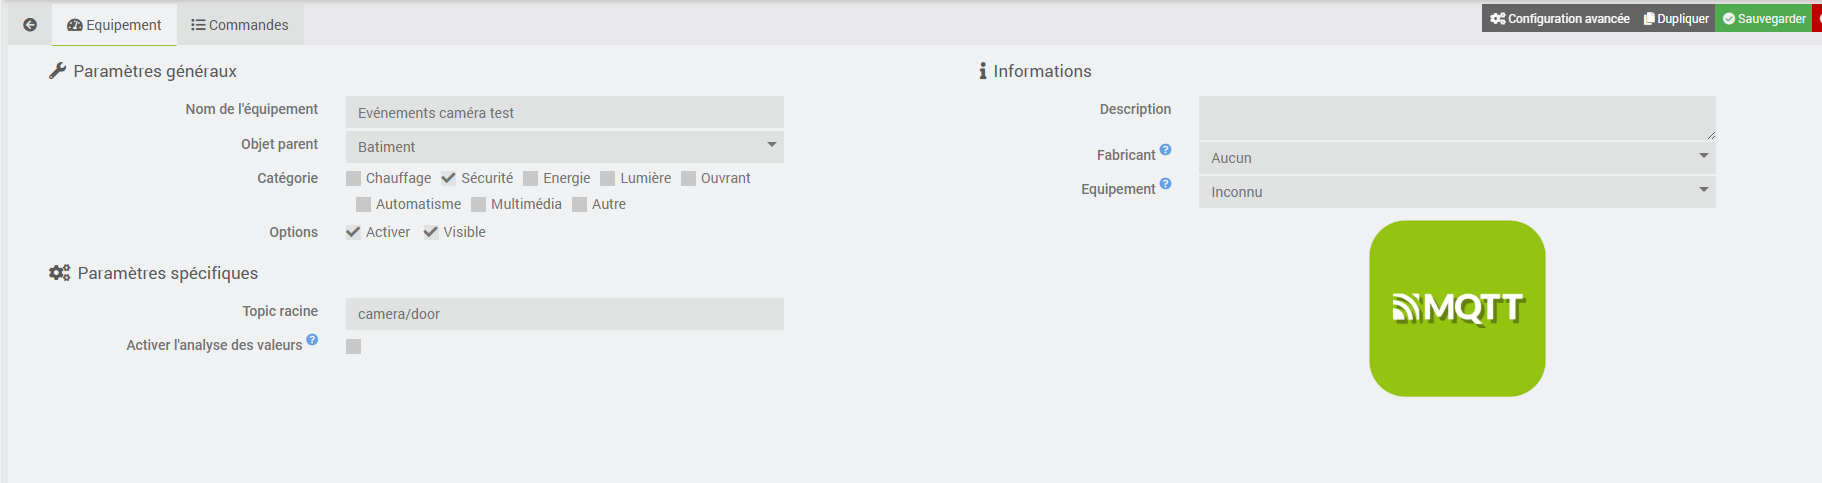Click the Description text area
Screen dimensions: 1822x483
click(1457, 118)
